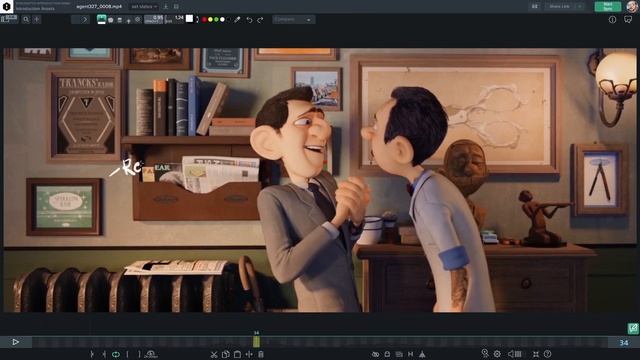Open the Compare dropdown
The image size is (640, 360).
(293, 20)
